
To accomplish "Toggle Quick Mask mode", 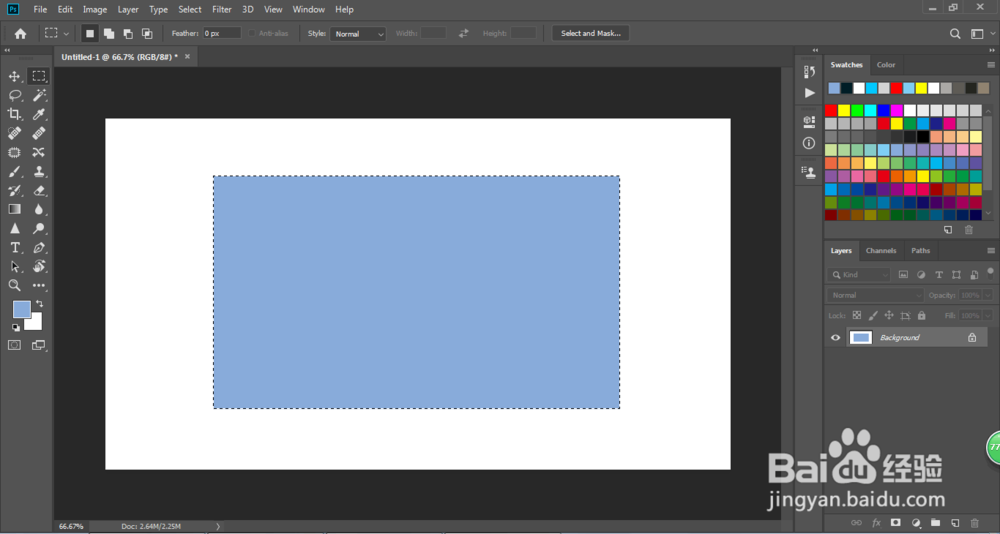I will [14, 345].
